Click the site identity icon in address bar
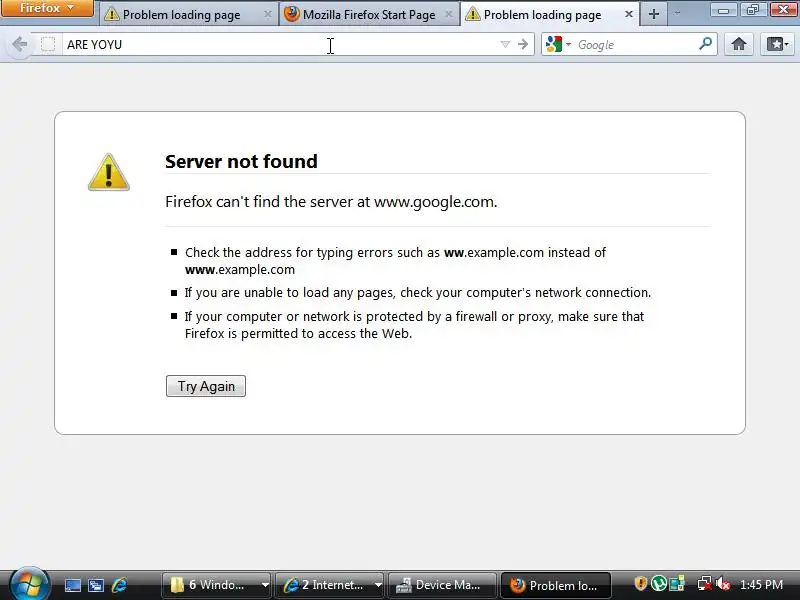Screen dimensions: 800x600 [x=48, y=44]
